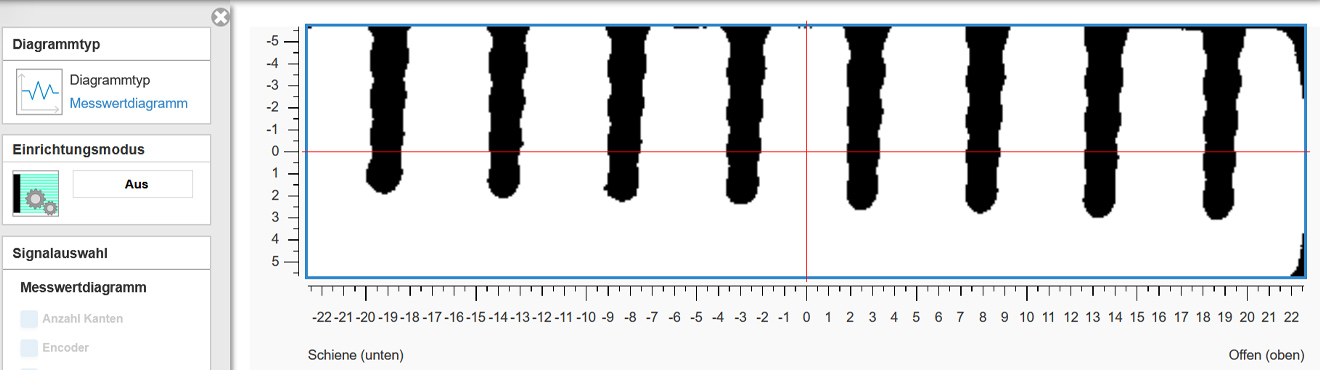Open the Messwertdiagramm link
1320x370 pixels.
pyautogui.click(x=128, y=103)
